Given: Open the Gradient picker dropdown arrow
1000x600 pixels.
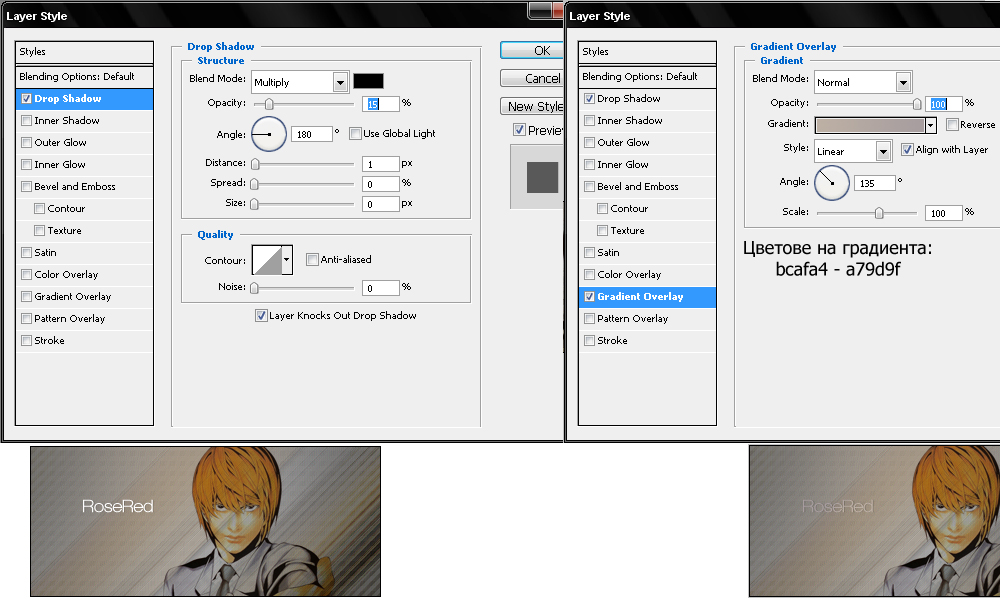Looking at the screenshot, I should tap(930, 125).
